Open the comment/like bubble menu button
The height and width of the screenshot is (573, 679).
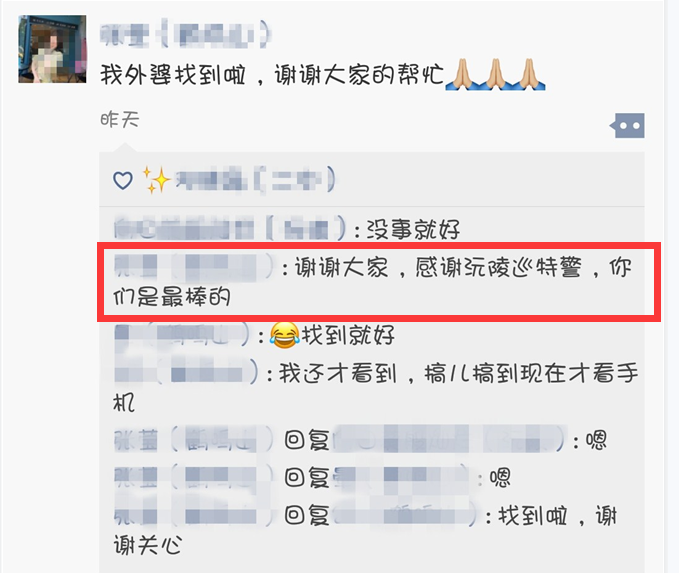(x=627, y=126)
